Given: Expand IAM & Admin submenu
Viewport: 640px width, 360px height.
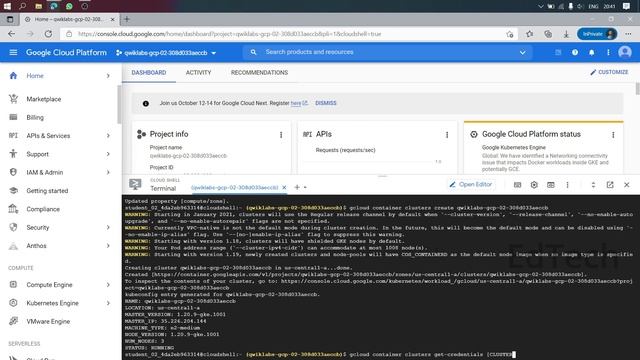Looking at the screenshot, I should (x=108, y=172).
